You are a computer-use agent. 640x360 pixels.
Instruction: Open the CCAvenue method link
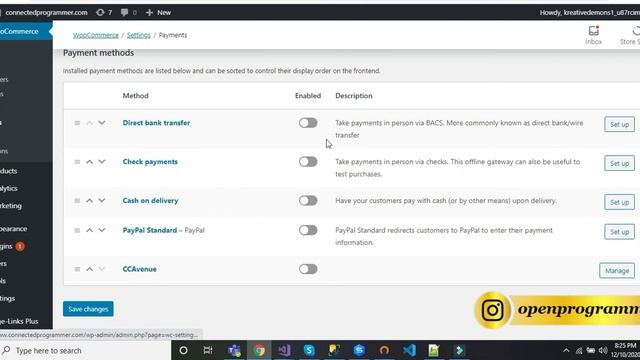pyautogui.click(x=140, y=269)
